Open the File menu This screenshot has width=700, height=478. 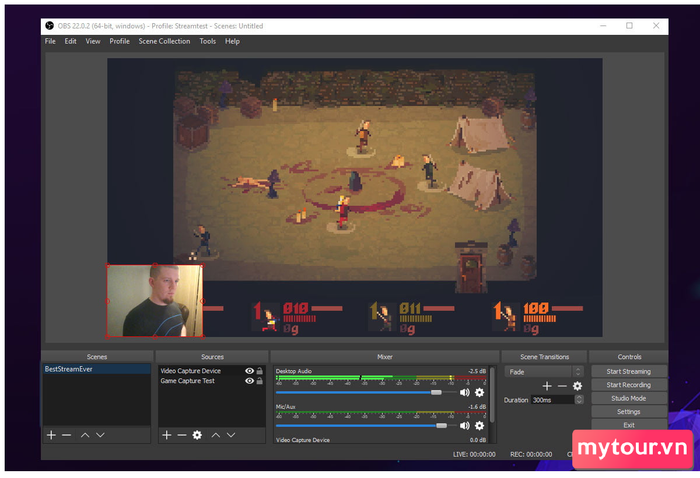click(50, 41)
